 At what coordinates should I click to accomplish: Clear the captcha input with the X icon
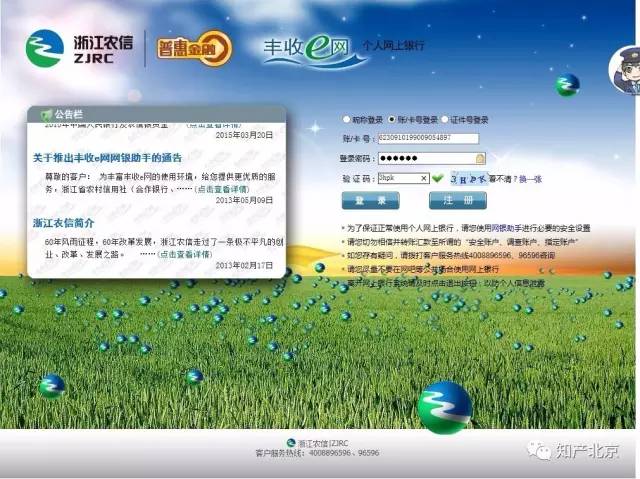(x=424, y=178)
